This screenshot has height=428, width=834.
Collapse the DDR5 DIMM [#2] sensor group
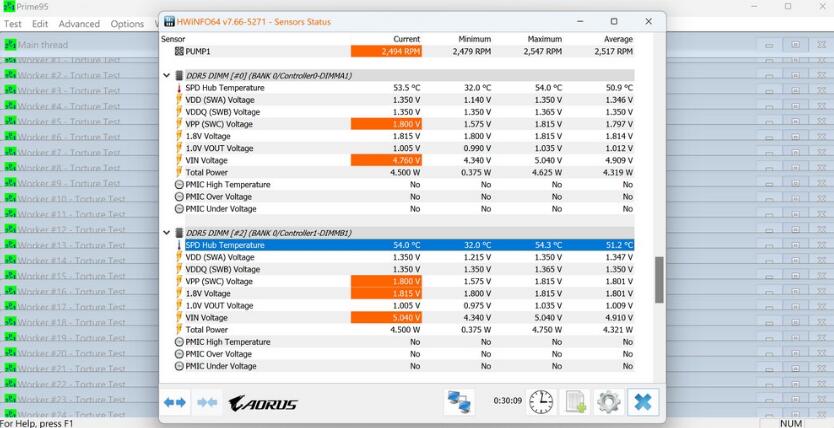point(167,232)
